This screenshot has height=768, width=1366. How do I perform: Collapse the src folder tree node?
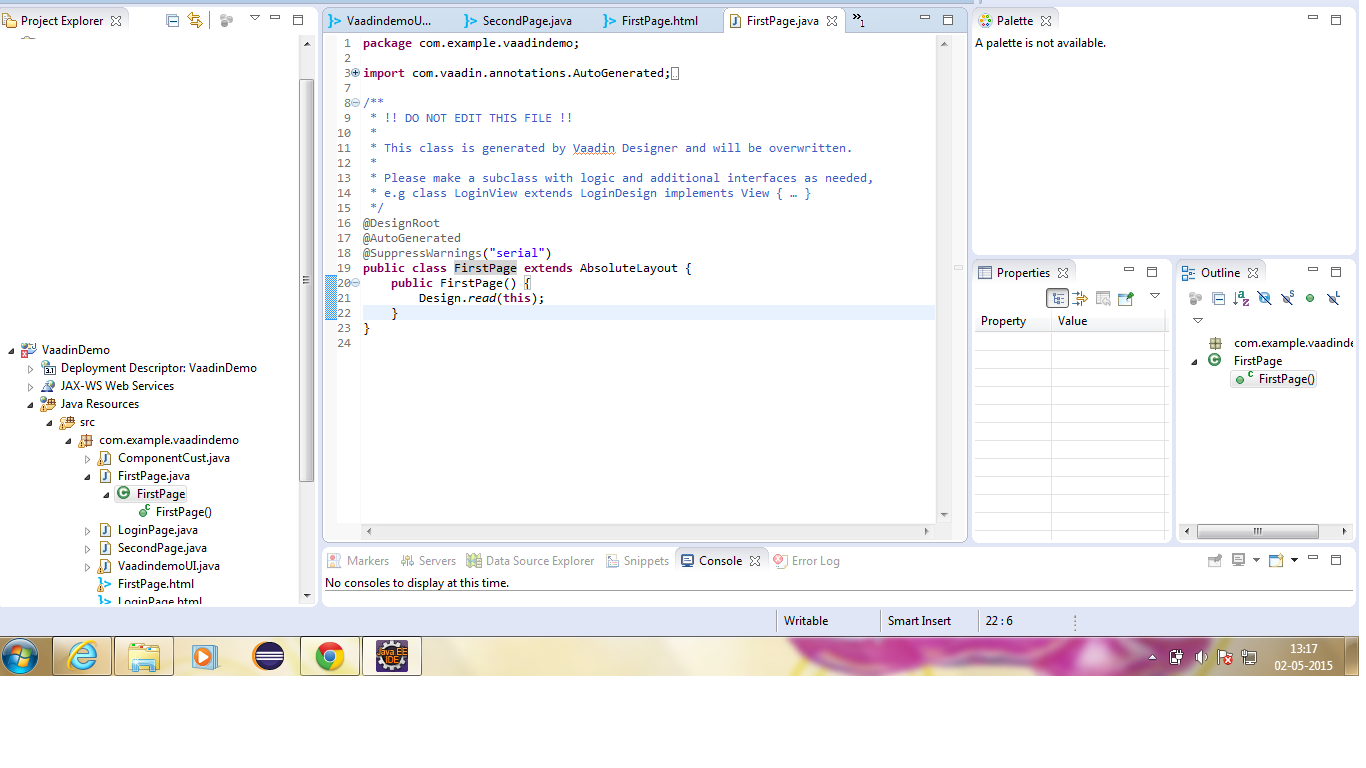[x=49, y=422]
